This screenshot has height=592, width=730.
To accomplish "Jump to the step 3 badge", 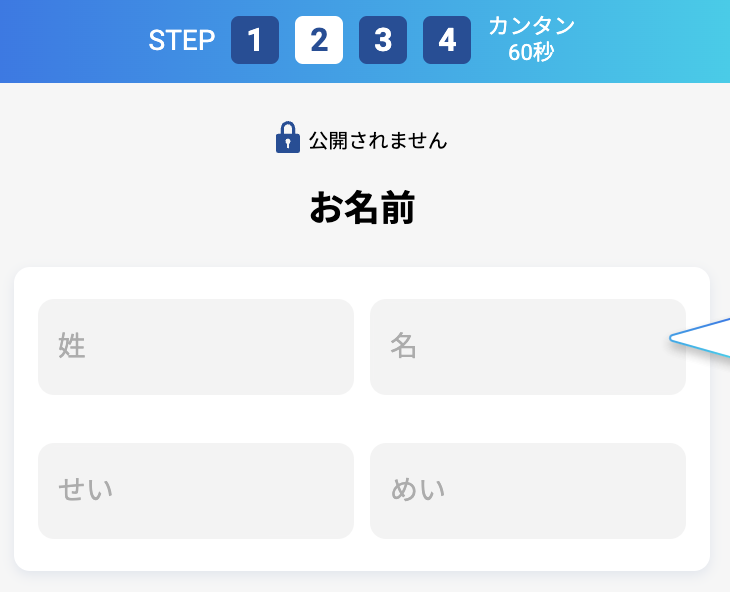I will [x=383, y=40].
